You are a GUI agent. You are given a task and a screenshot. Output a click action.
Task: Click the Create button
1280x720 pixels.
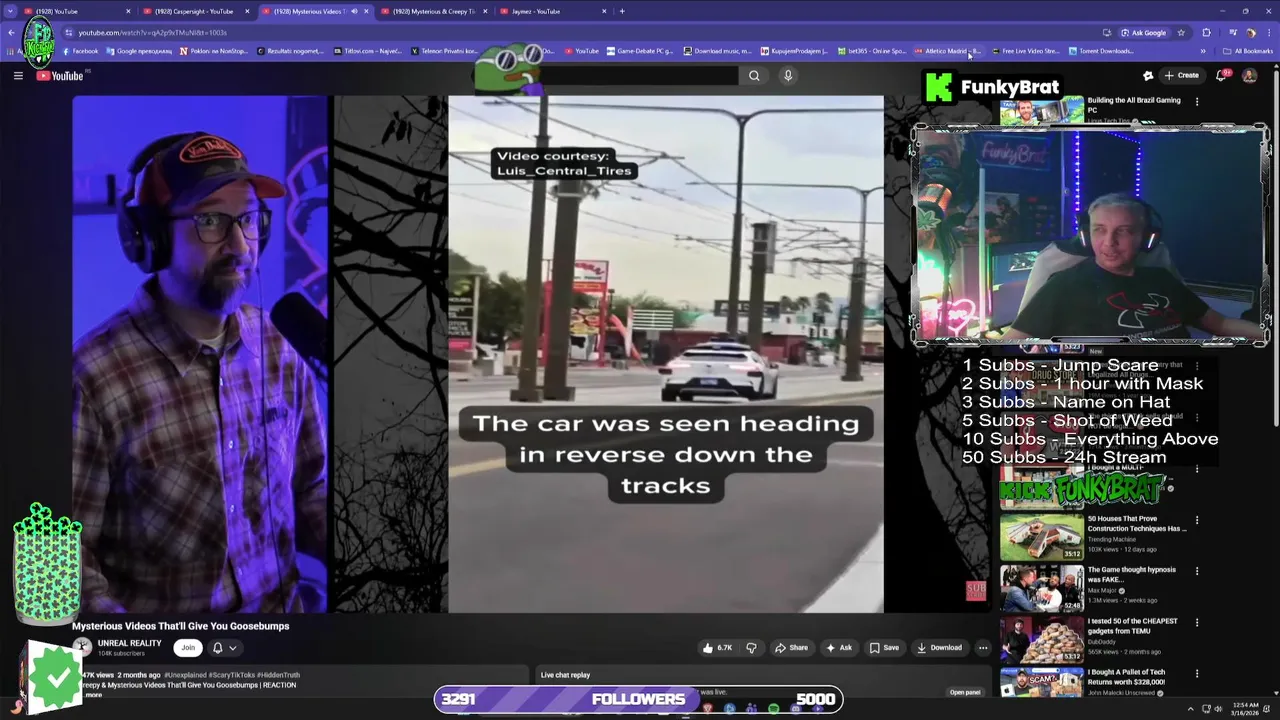(x=1182, y=76)
